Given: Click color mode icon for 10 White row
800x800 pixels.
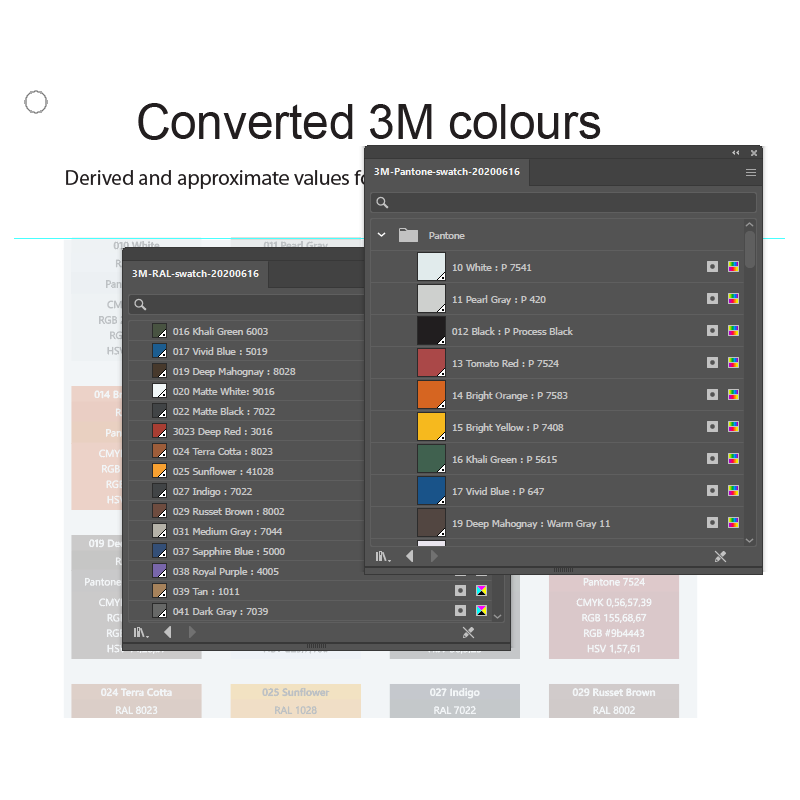Looking at the screenshot, I should click(733, 266).
